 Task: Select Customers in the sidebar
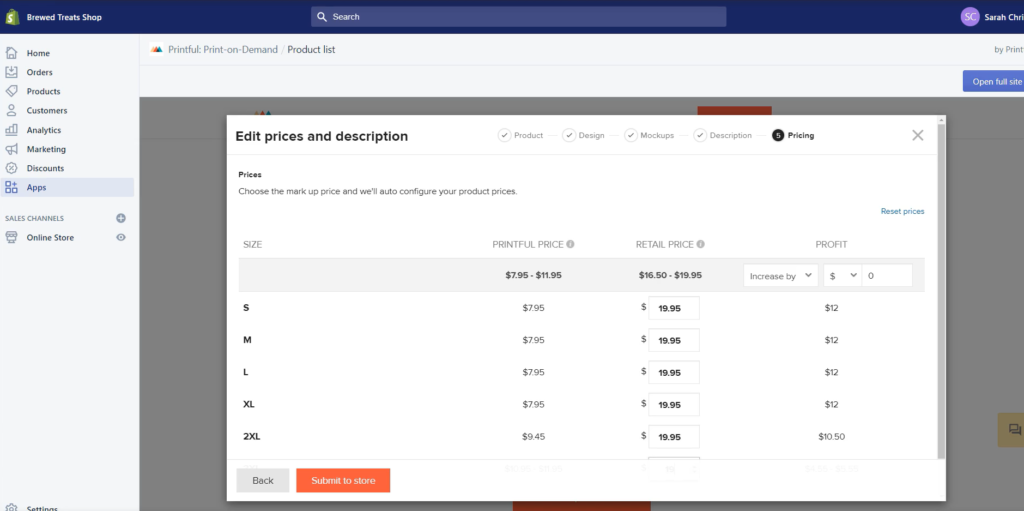click(x=47, y=110)
